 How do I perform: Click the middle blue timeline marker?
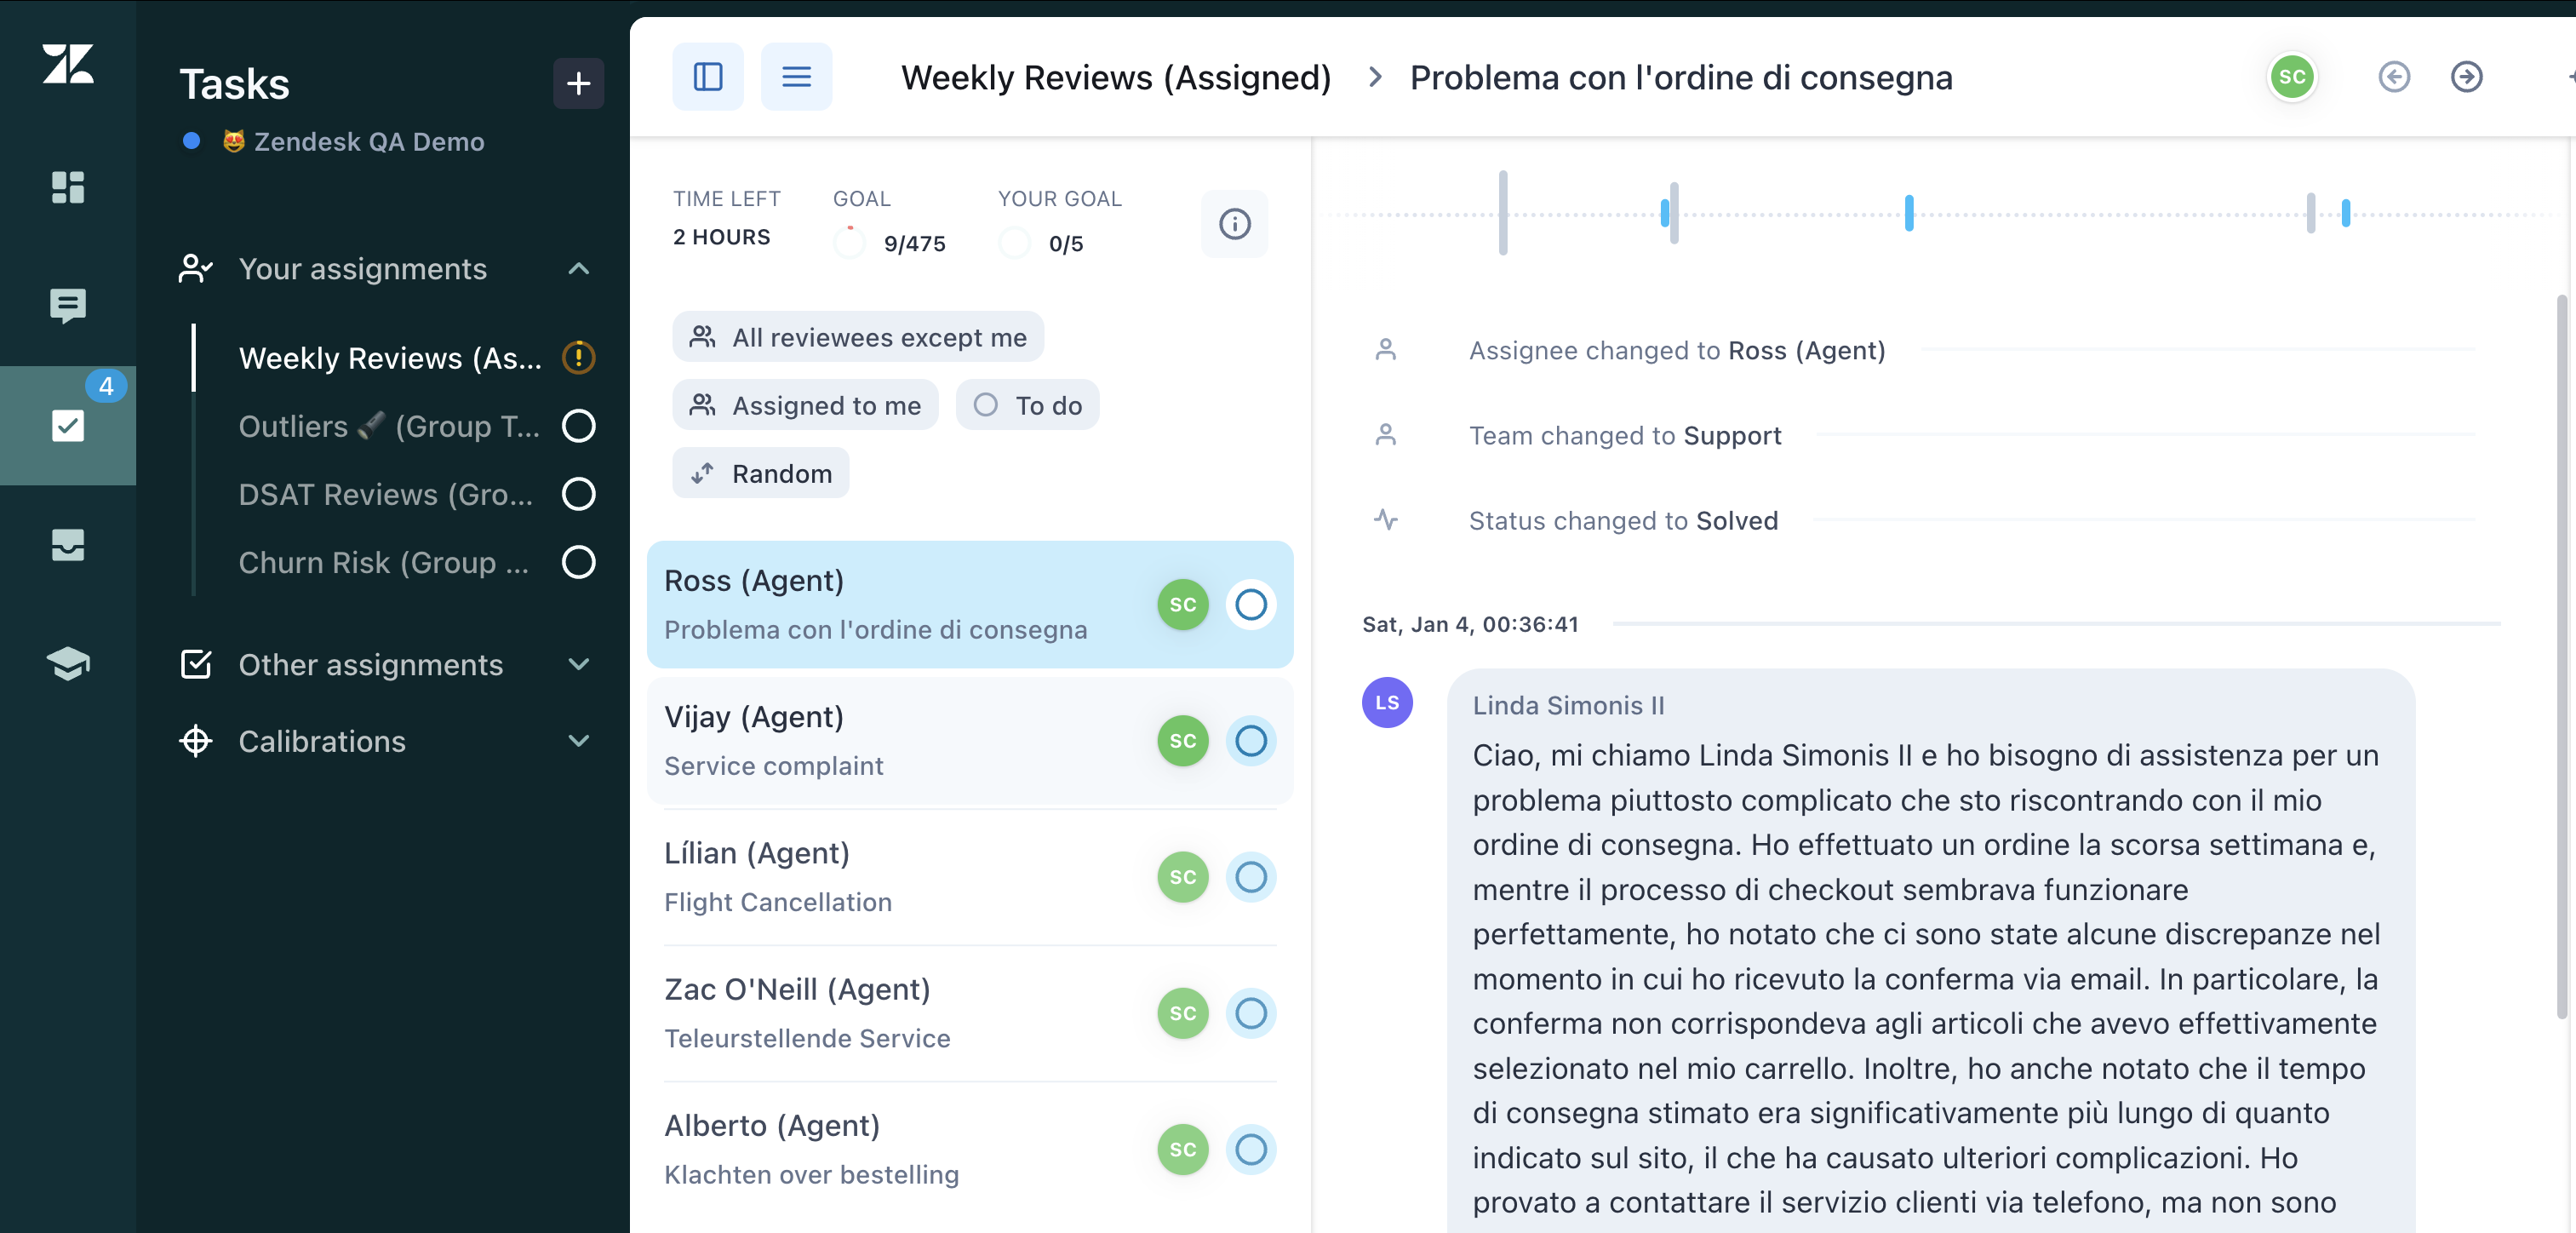1908,213
